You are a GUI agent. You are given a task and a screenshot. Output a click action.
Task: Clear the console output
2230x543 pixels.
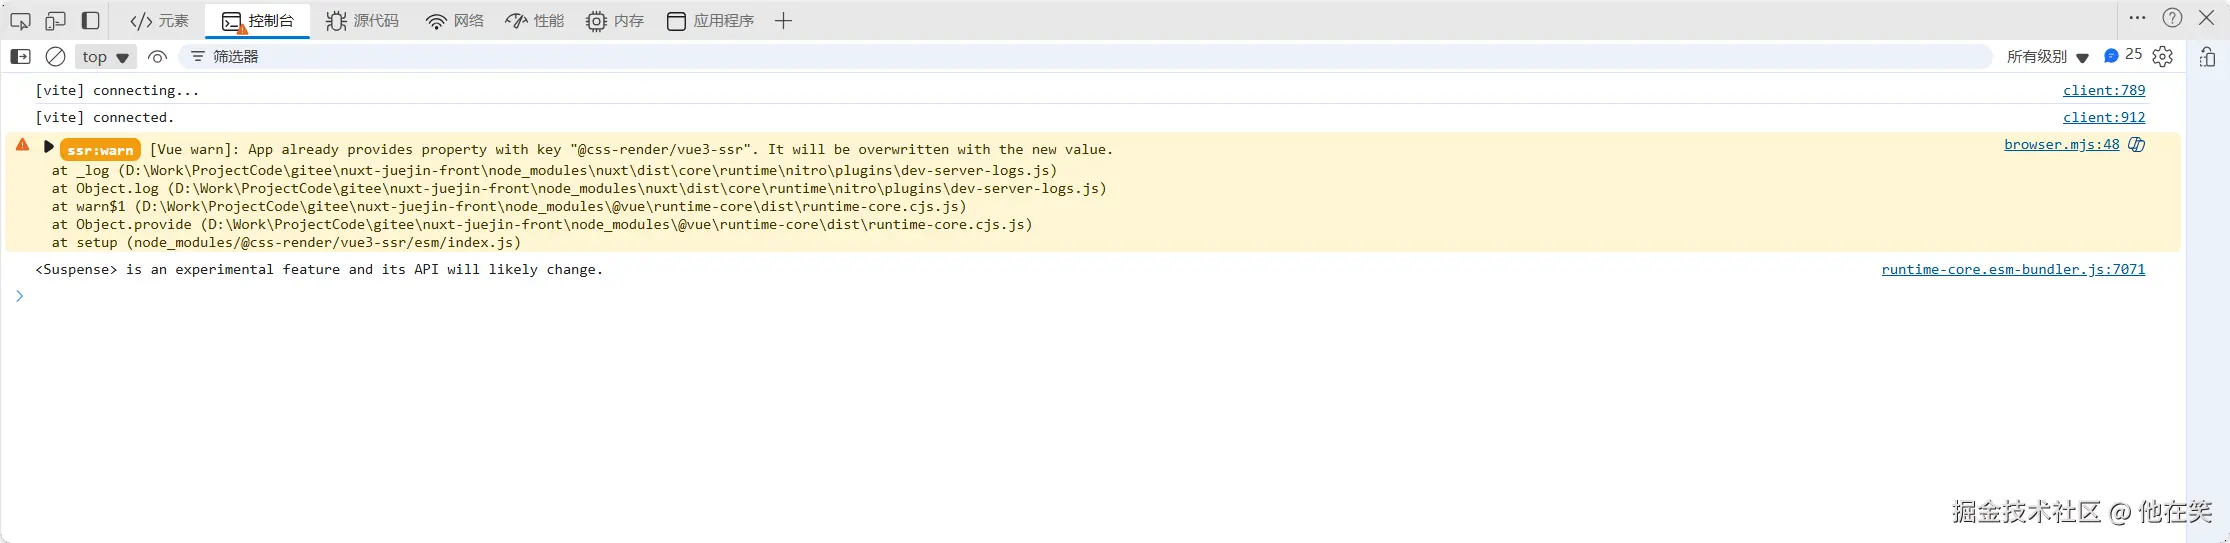point(56,57)
